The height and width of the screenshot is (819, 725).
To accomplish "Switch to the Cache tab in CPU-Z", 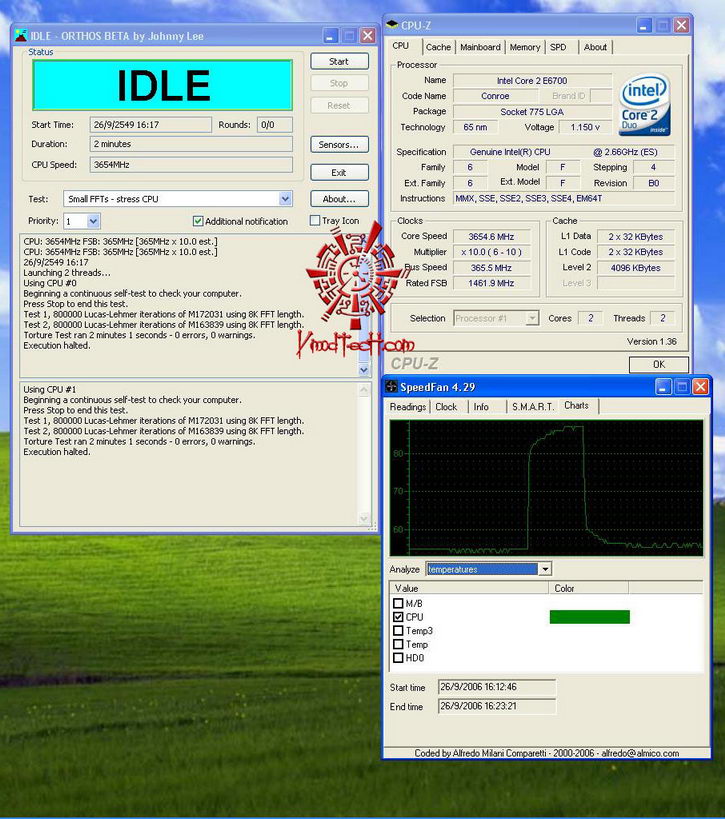I will point(438,47).
